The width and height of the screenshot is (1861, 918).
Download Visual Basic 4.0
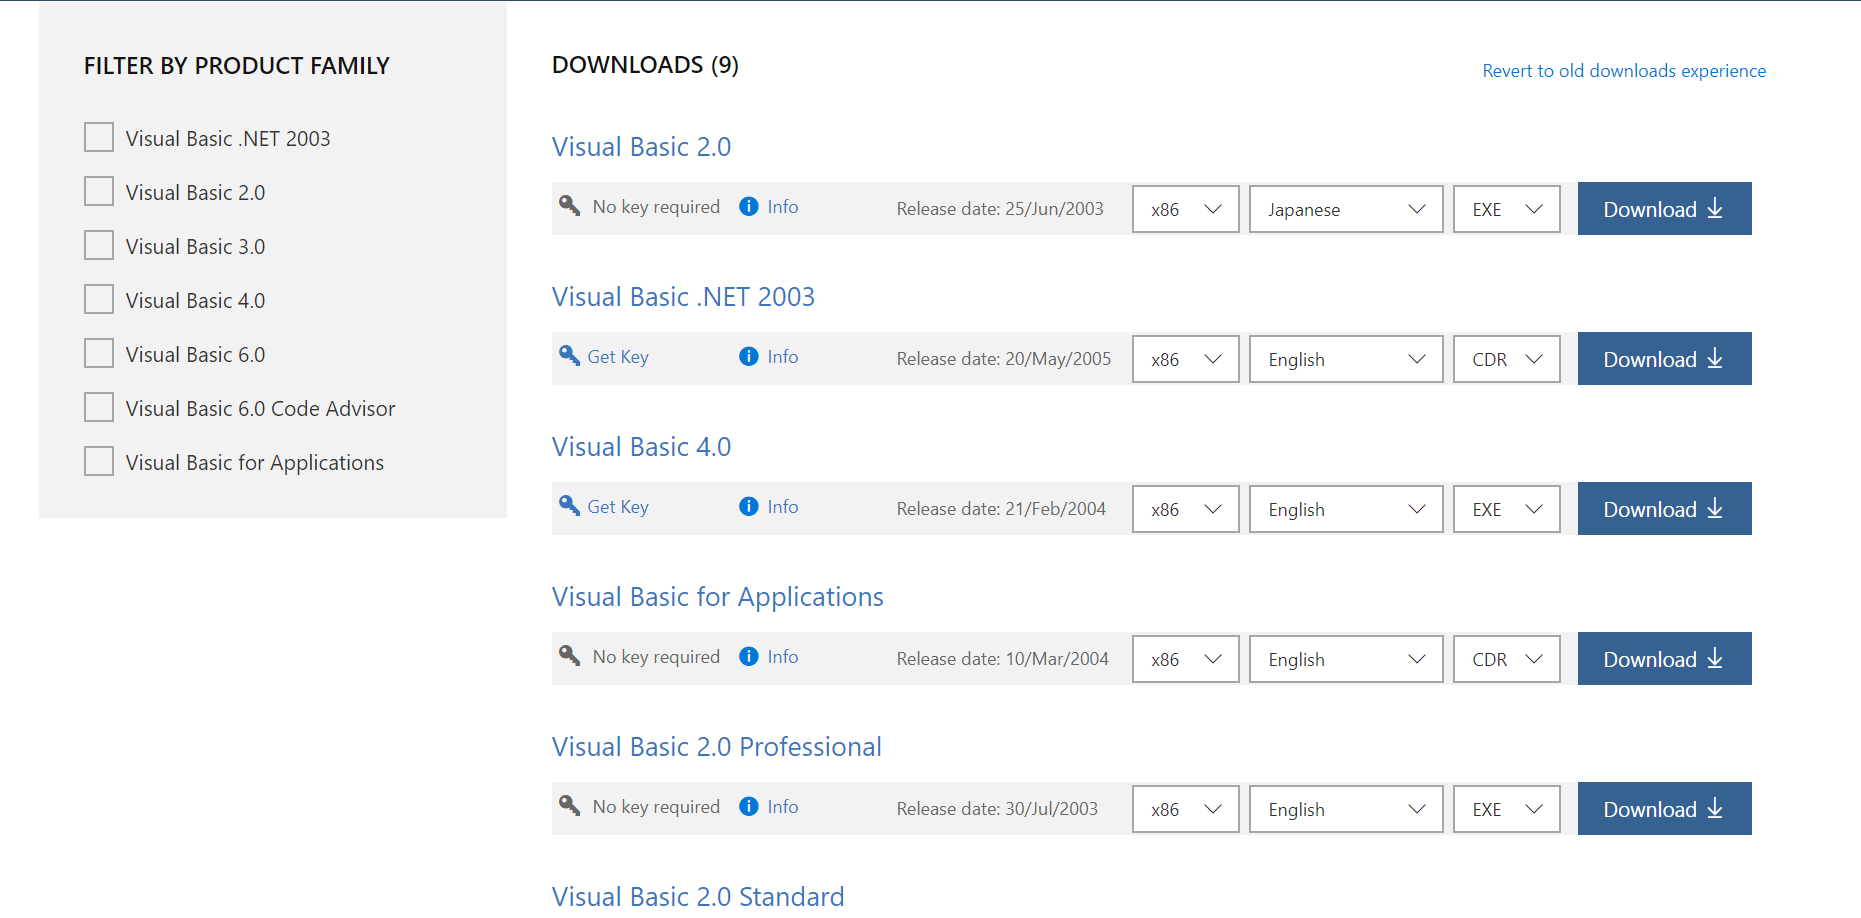click(1665, 509)
